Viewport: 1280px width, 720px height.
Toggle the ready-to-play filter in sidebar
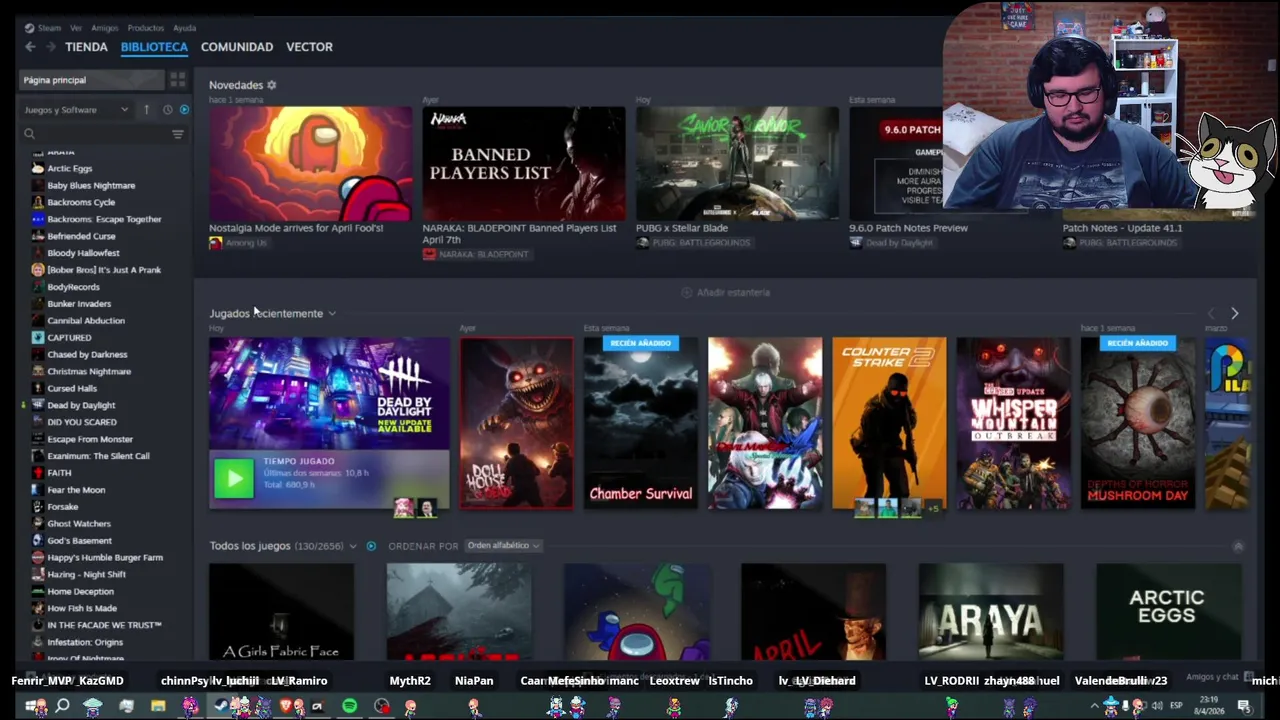(x=184, y=109)
